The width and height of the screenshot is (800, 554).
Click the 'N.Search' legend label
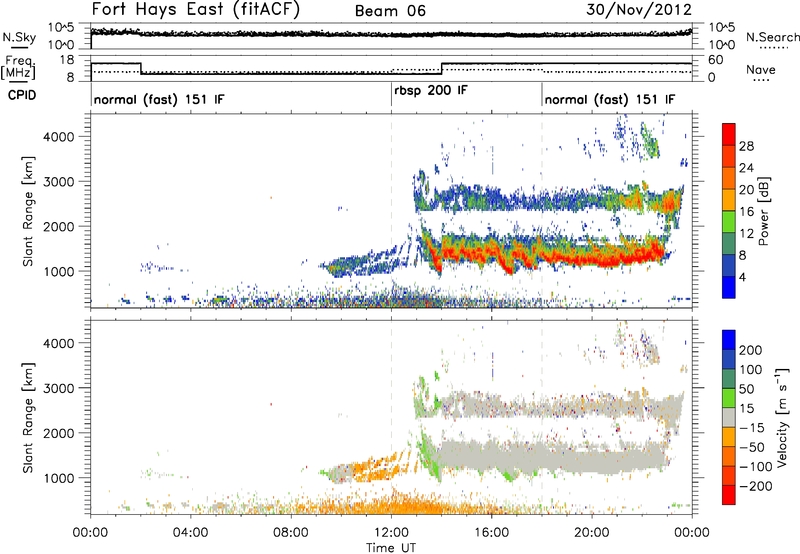(773, 37)
